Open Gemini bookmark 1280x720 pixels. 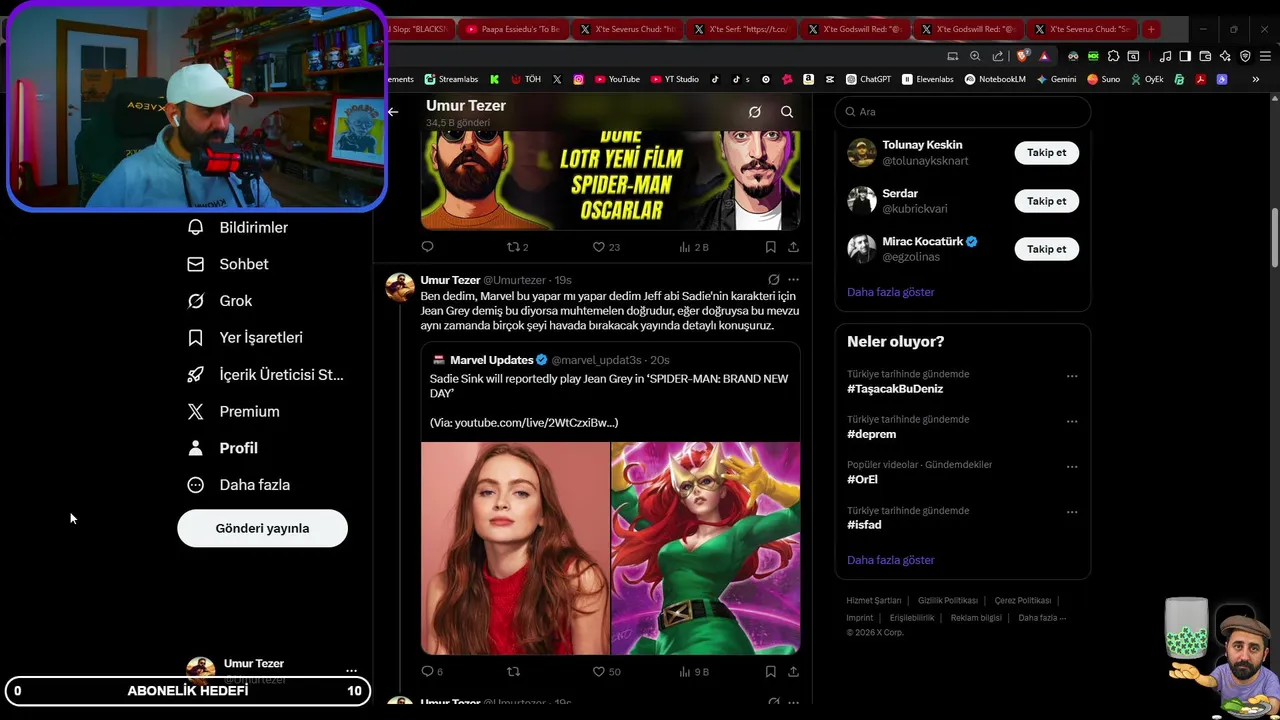[1057, 79]
